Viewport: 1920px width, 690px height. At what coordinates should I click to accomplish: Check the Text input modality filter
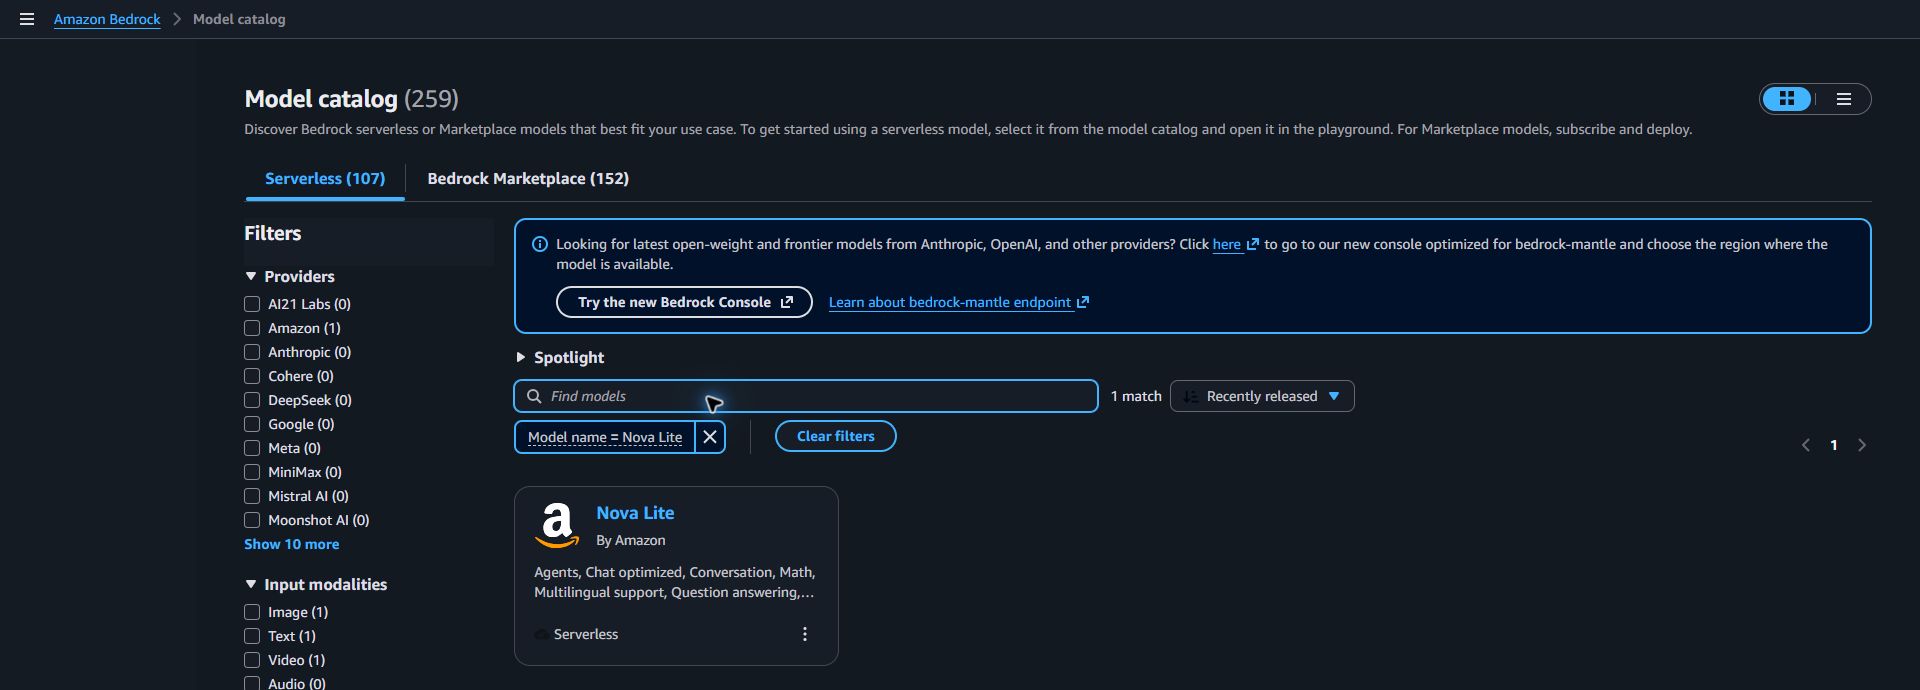click(x=252, y=636)
